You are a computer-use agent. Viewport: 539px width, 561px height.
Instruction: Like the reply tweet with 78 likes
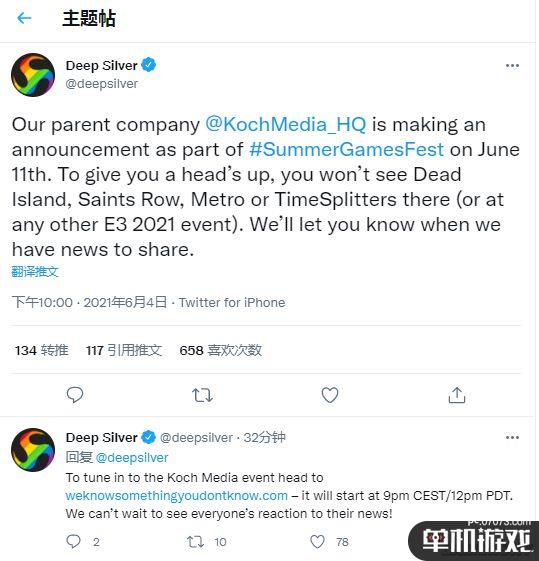coord(317,542)
